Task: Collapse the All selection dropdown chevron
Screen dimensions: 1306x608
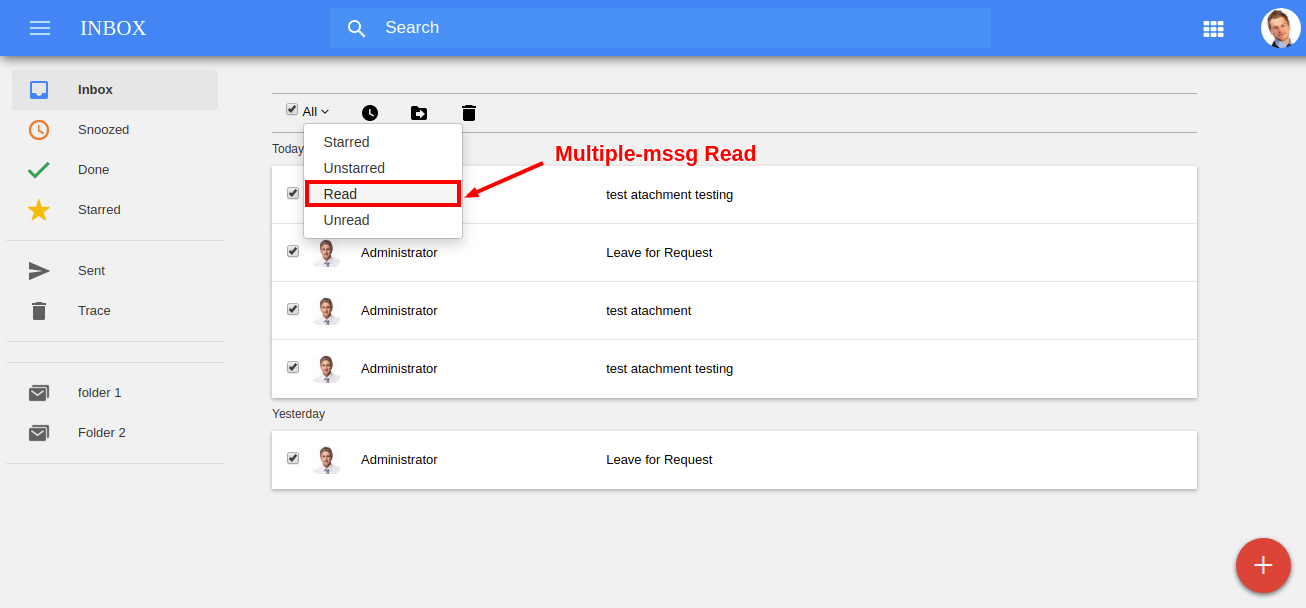Action: click(x=325, y=112)
